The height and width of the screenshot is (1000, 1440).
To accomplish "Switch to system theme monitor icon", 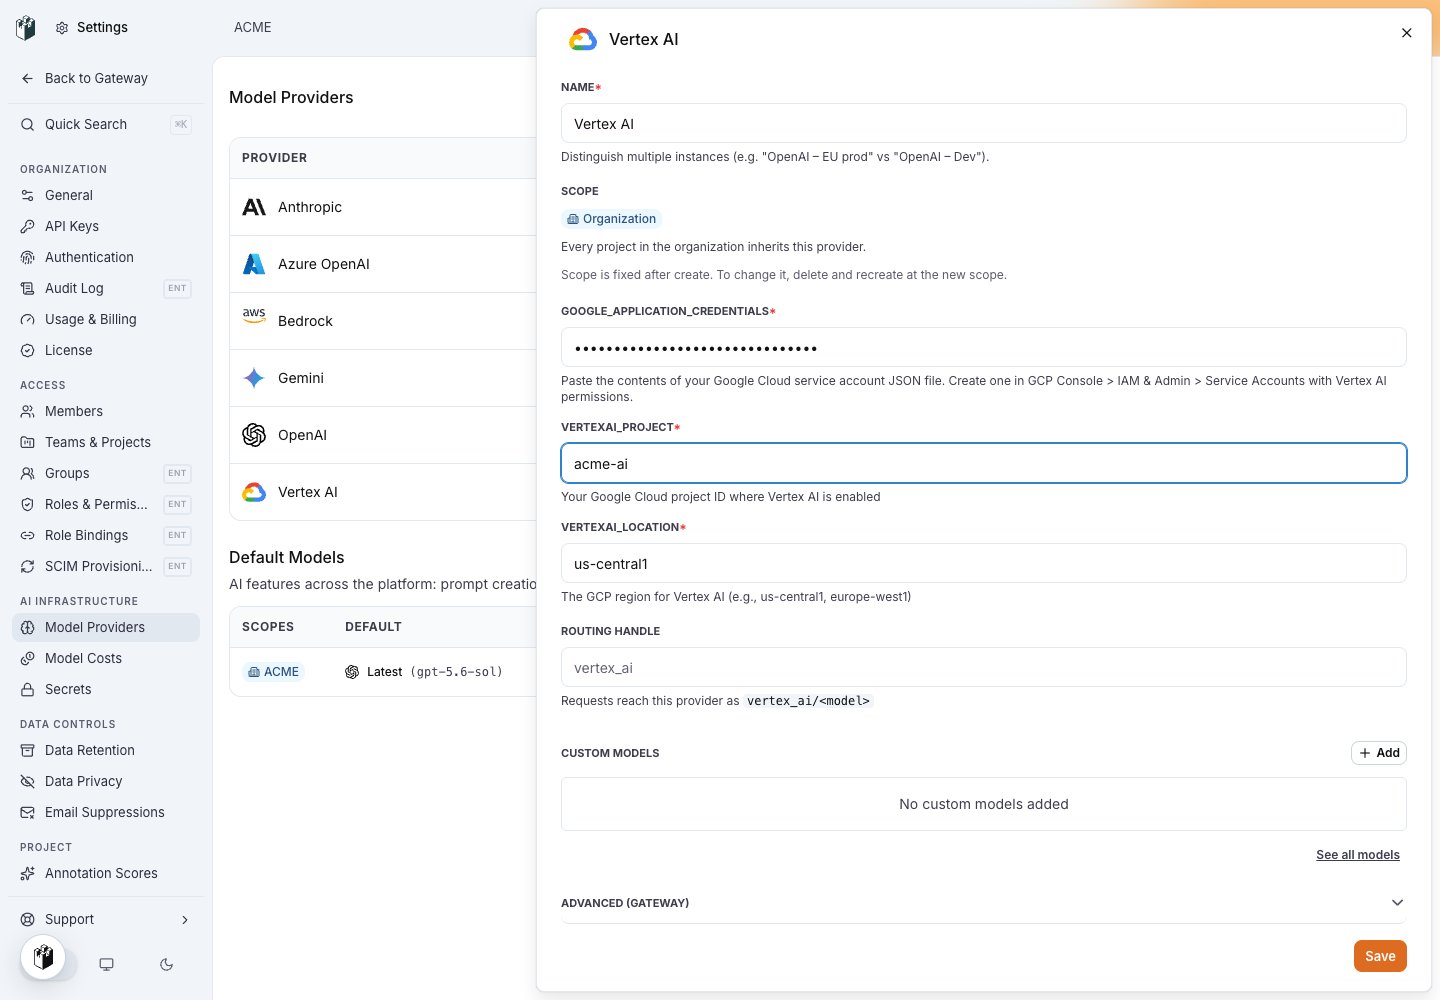I will [106, 964].
